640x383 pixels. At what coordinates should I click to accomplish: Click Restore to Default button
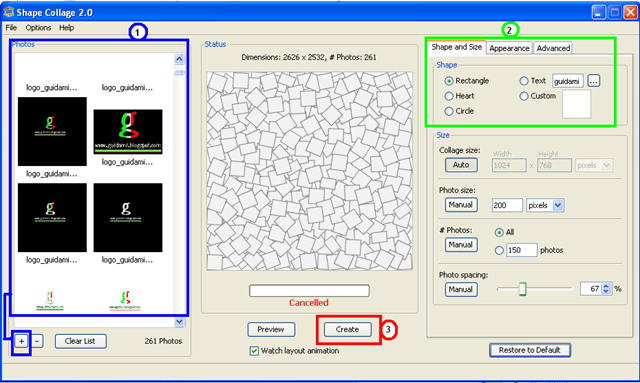click(x=529, y=350)
